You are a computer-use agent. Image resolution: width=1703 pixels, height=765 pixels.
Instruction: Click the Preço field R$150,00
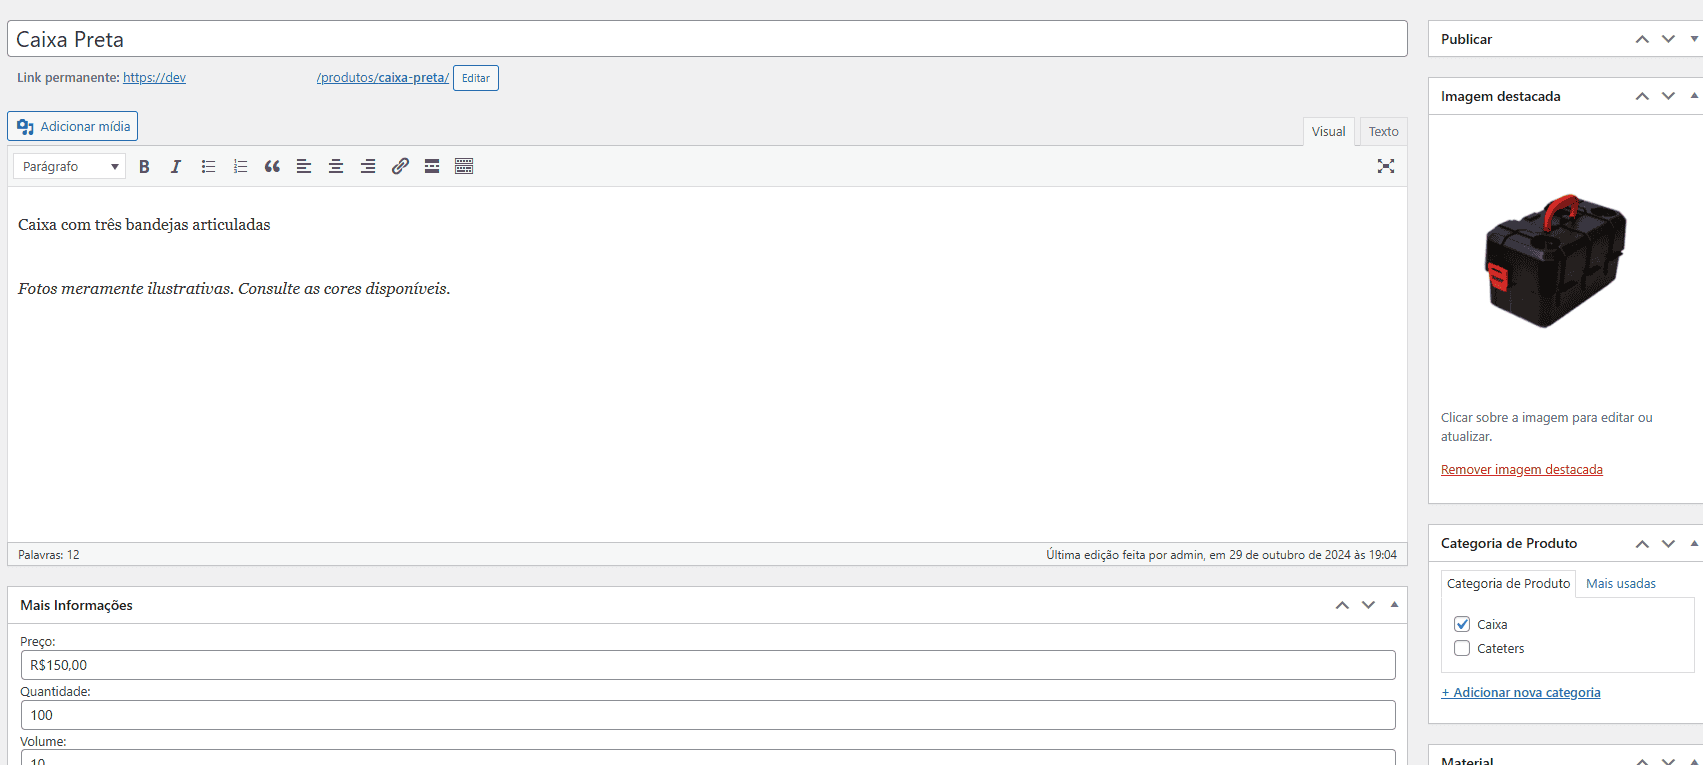coord(708,665)
